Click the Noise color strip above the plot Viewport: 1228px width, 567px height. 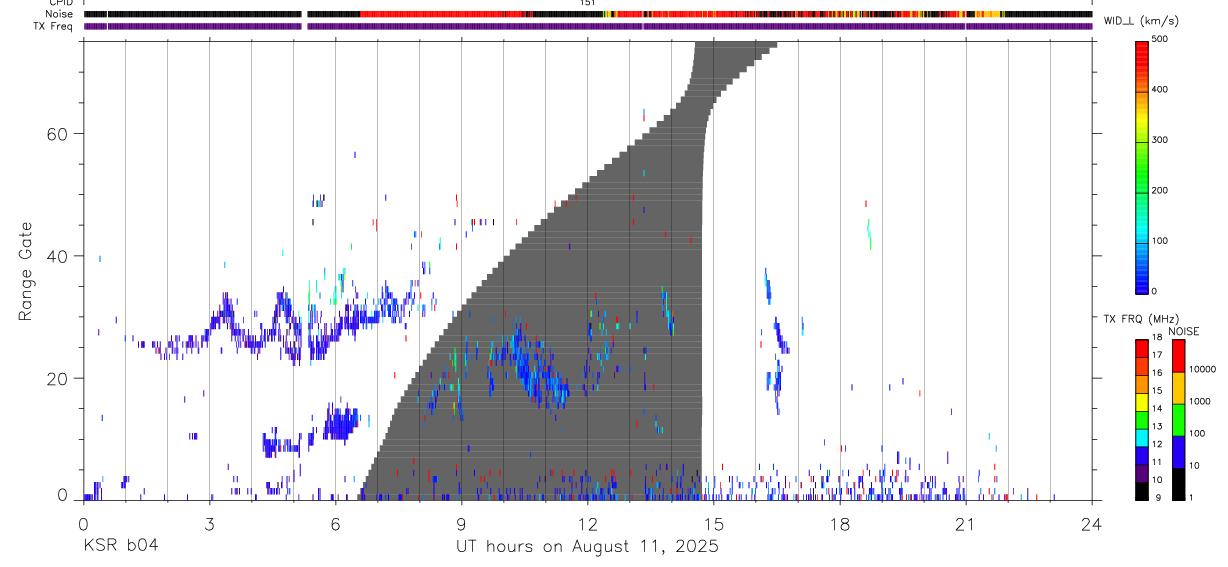click(x=587, y=14)
